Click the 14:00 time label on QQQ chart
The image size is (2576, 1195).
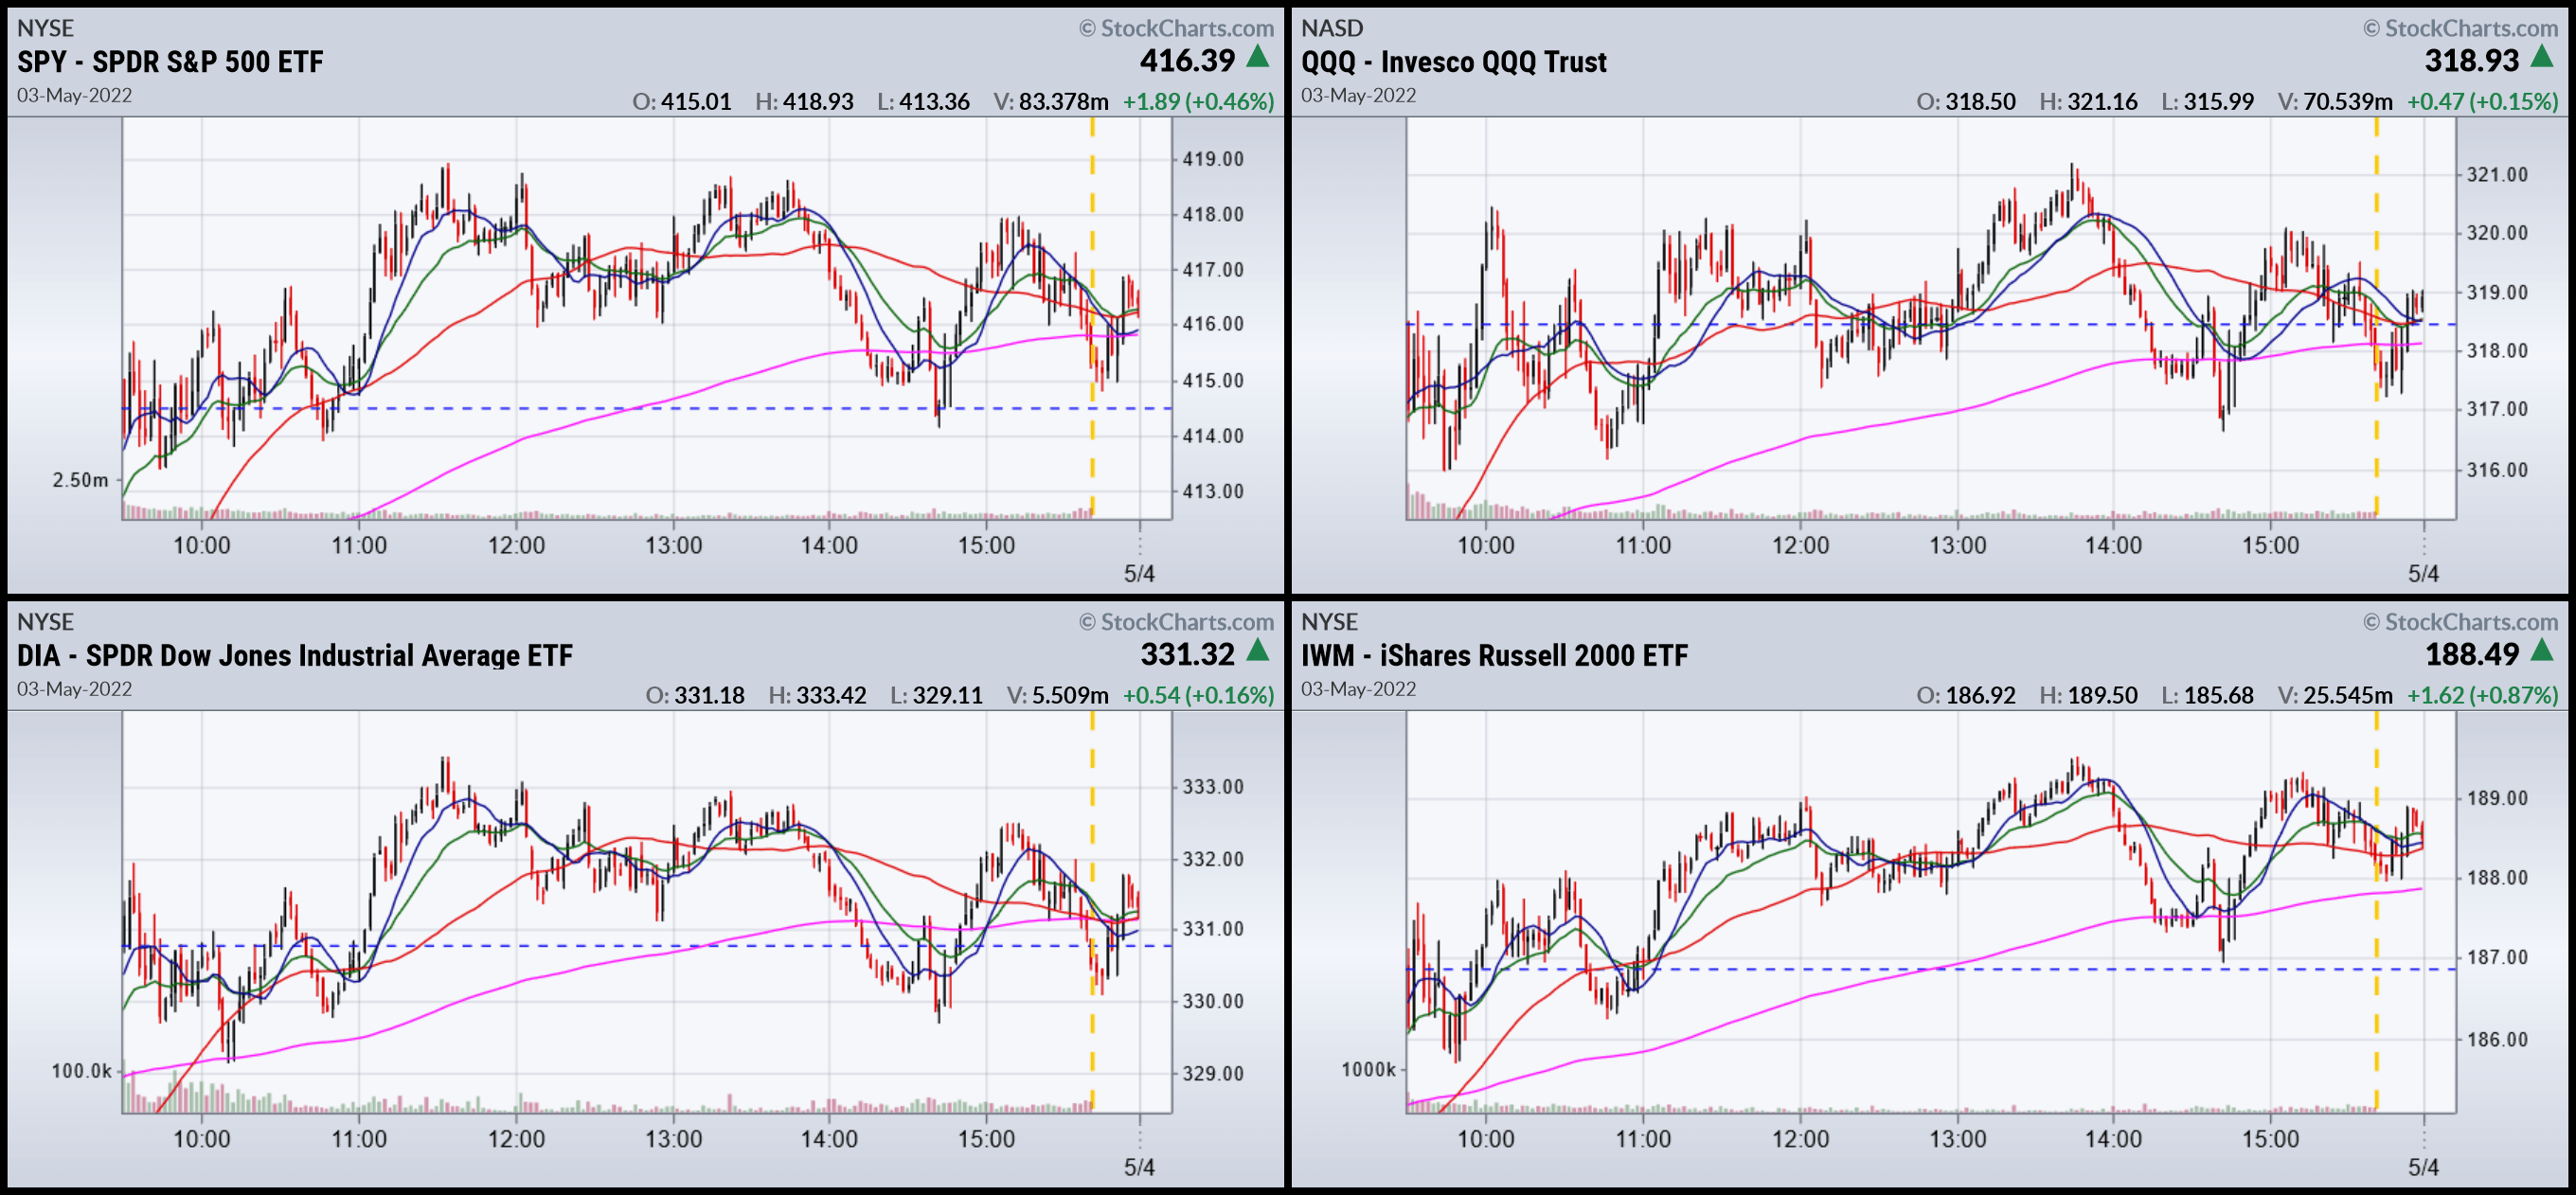click(x=2113, y=545)
